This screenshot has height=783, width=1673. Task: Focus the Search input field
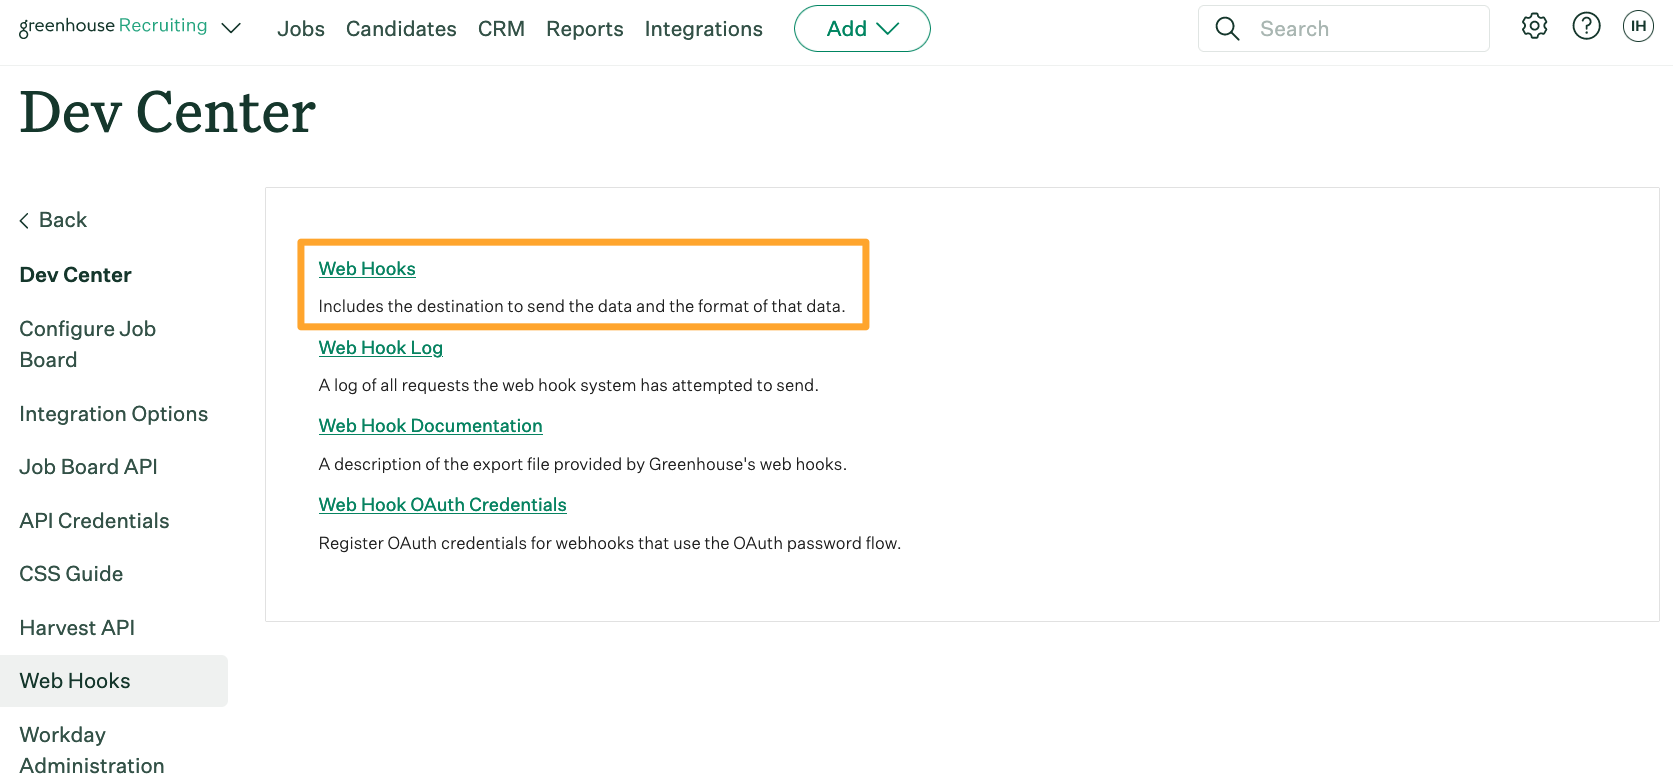1343,29
